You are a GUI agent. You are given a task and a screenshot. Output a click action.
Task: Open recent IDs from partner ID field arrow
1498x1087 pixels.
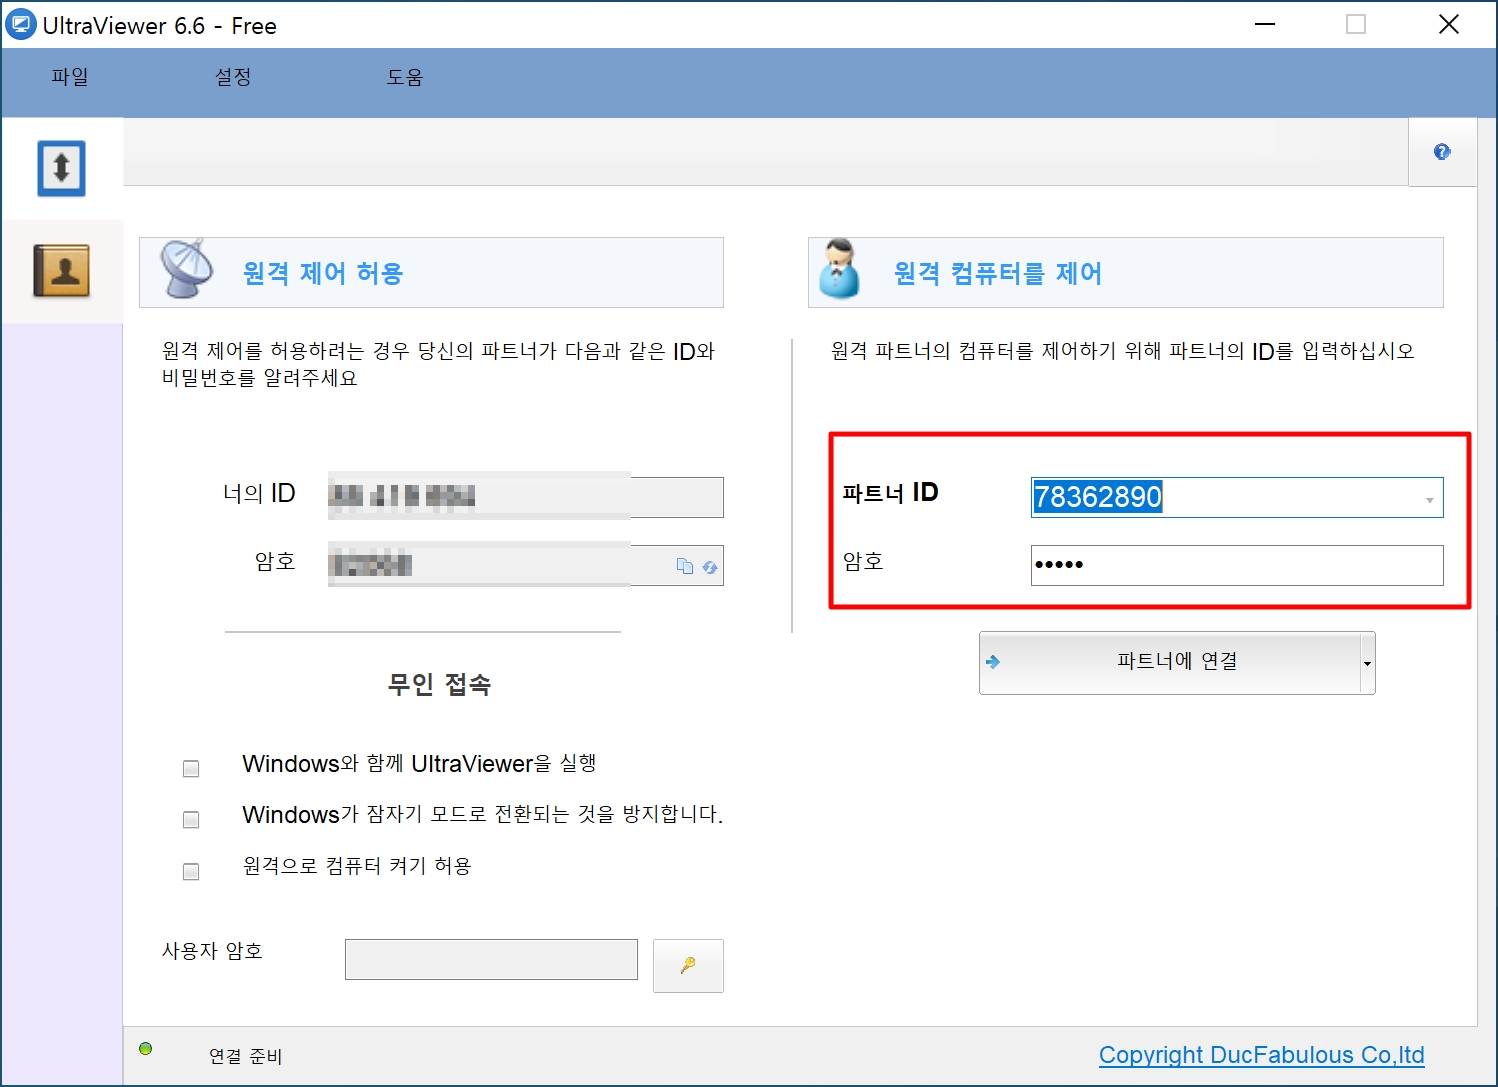pos(1429,497)
